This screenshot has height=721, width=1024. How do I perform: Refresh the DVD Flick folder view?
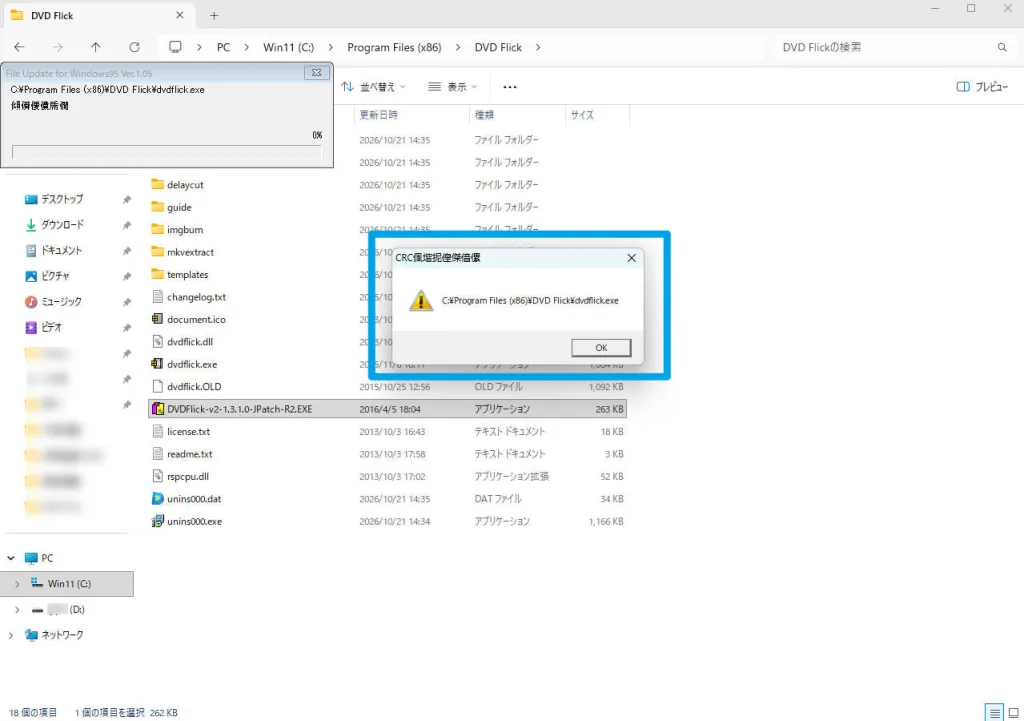(x=135, y=47)
